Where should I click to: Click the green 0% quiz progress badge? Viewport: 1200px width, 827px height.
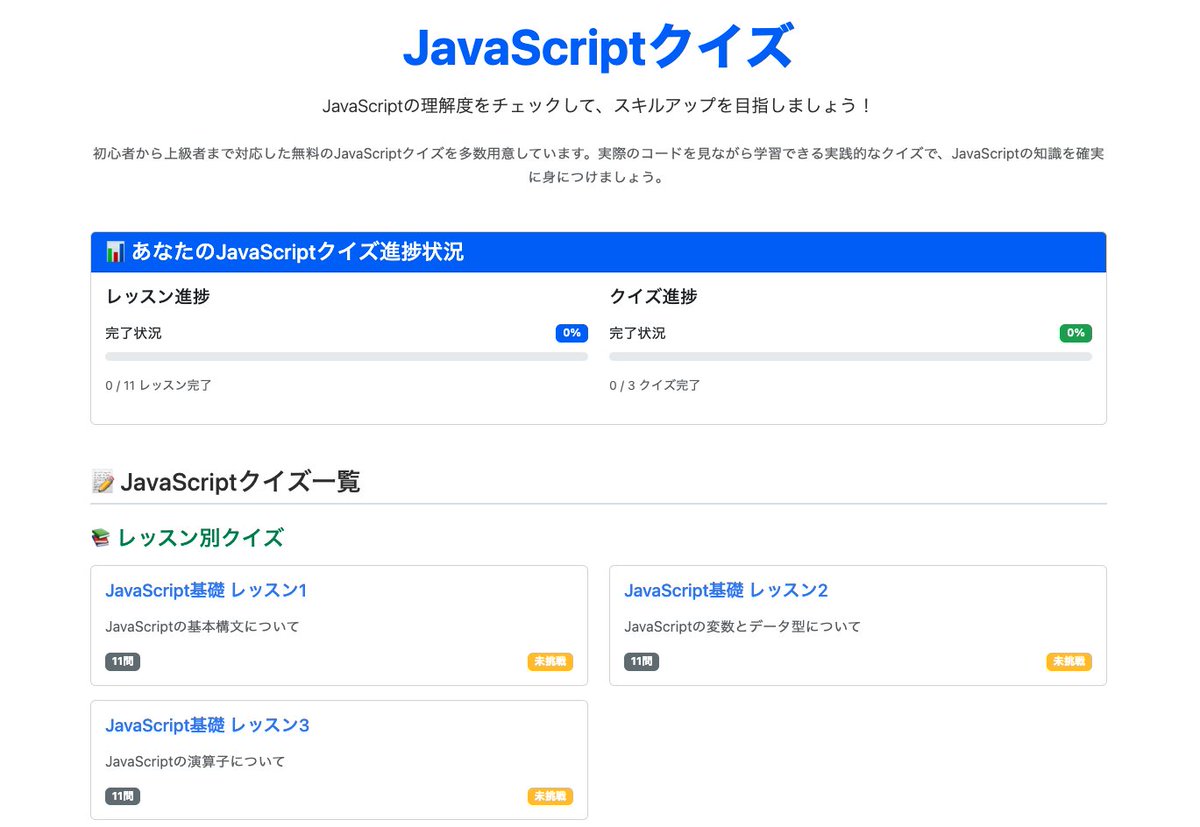[x=1076, y=333]
